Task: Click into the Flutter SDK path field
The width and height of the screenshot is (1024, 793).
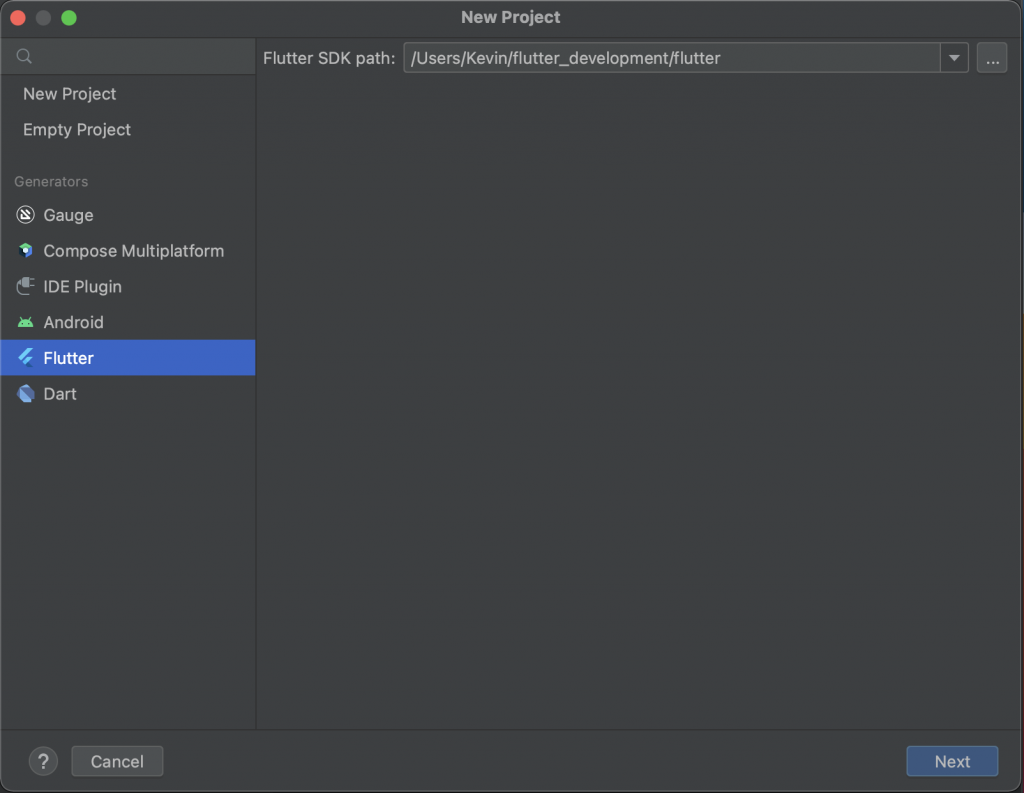Action: click(x=671, y=57)
